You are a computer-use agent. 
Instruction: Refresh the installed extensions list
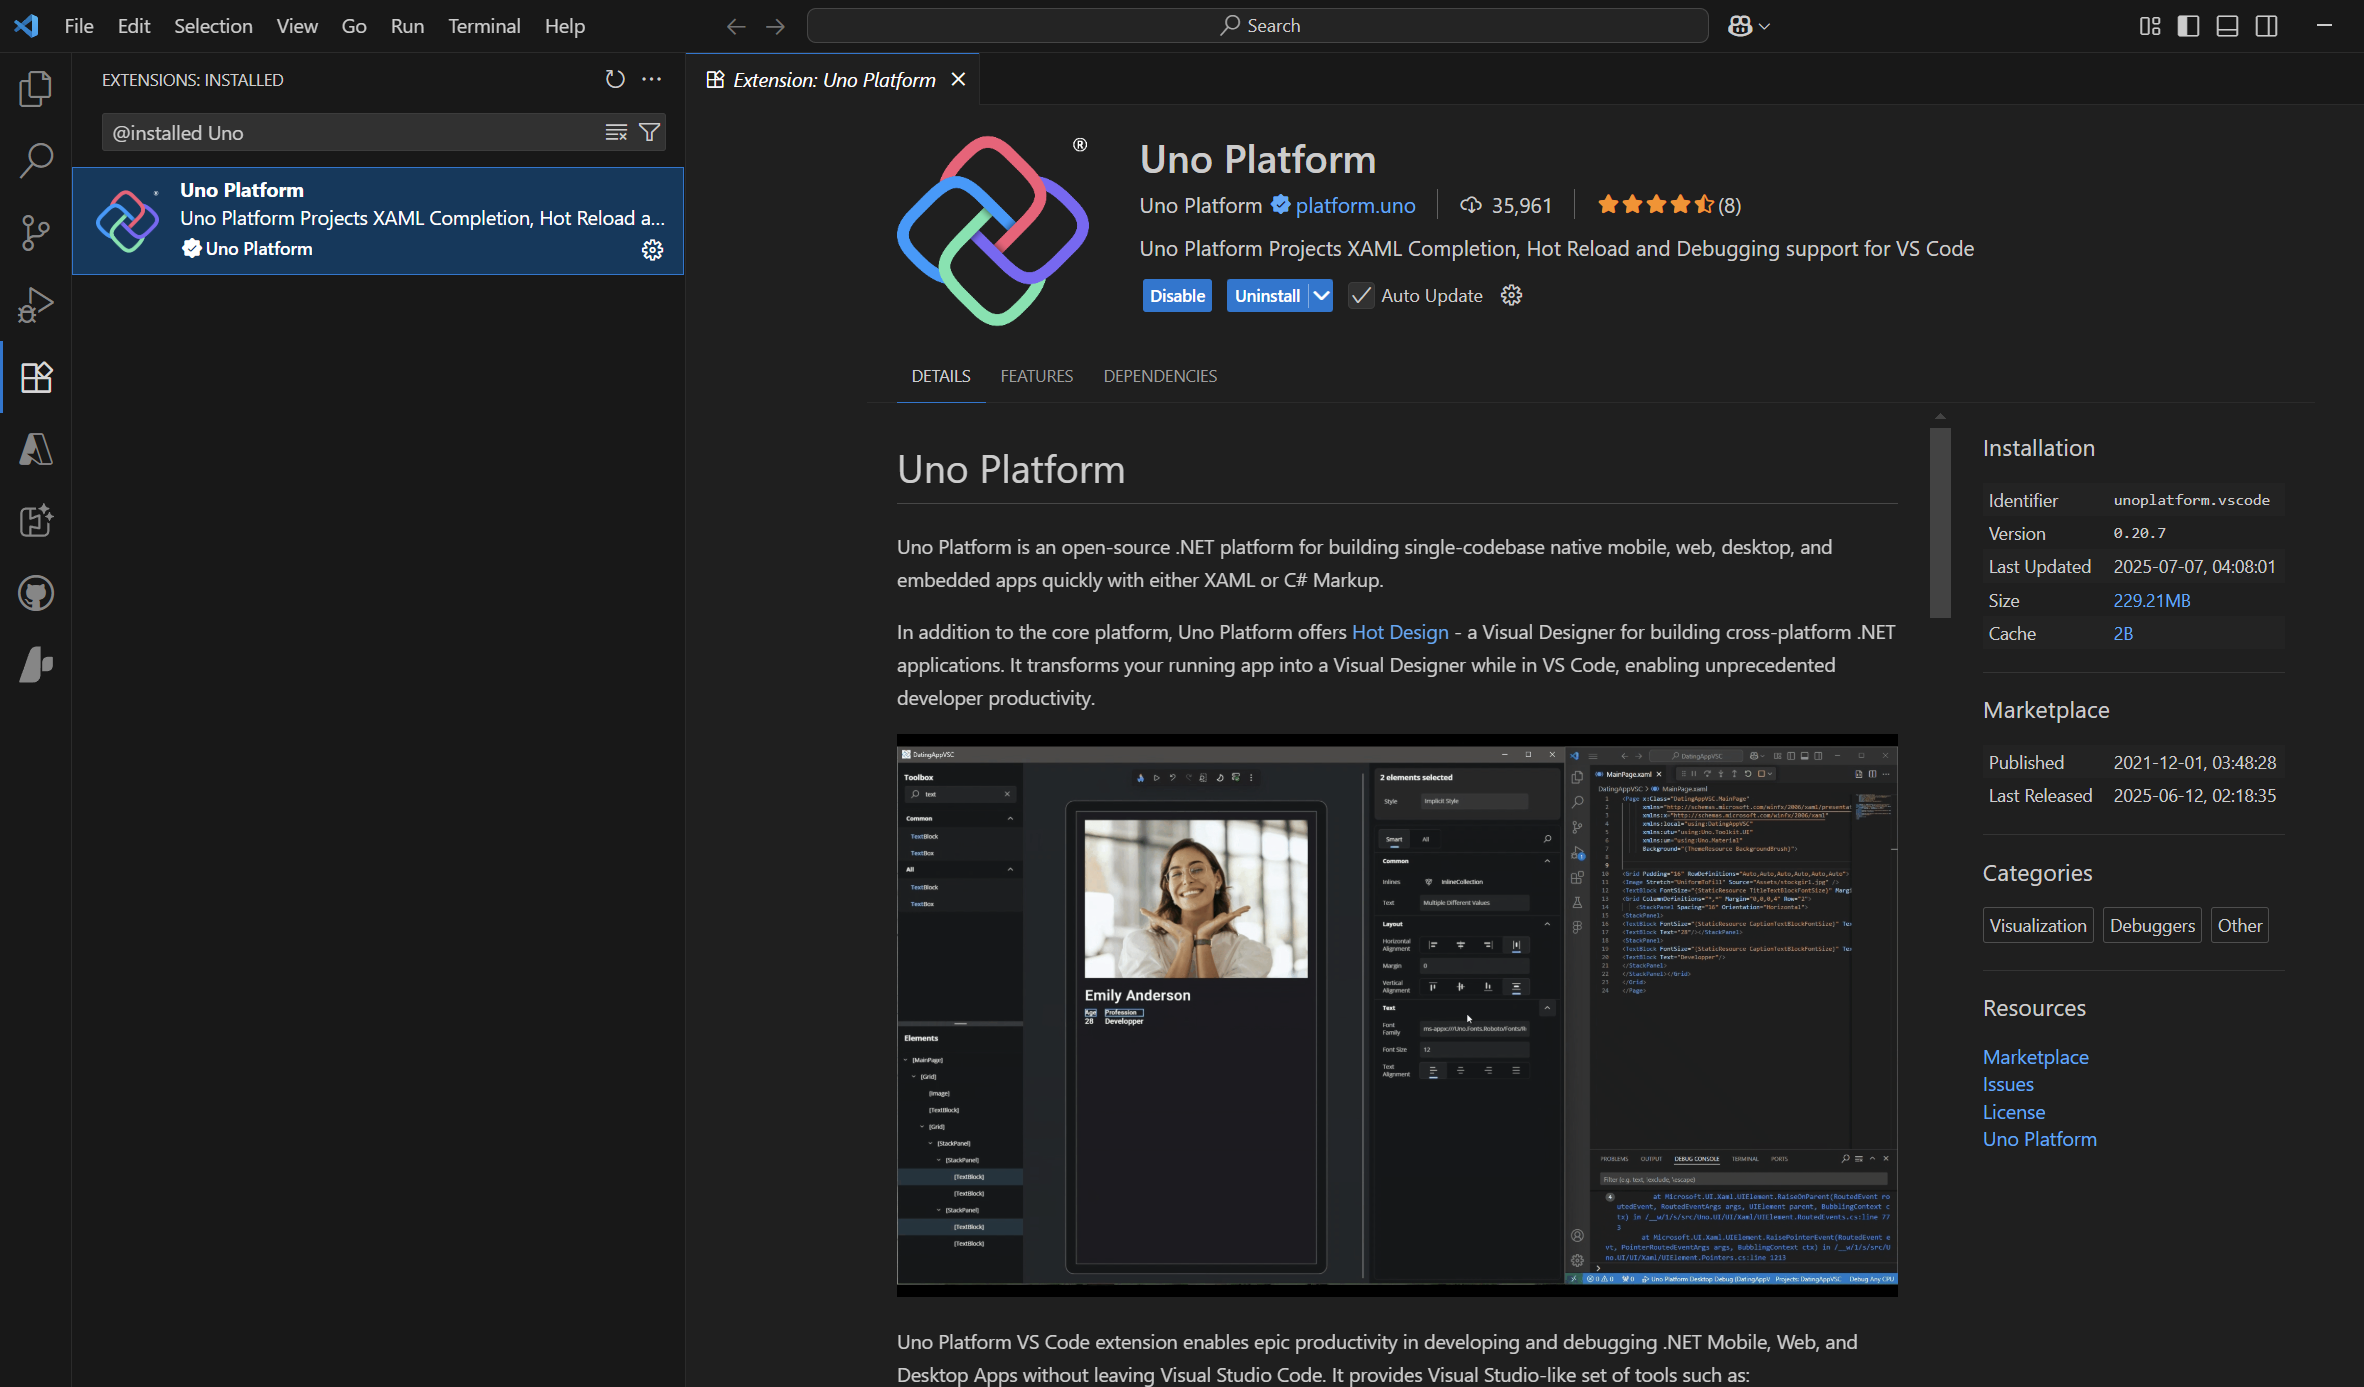(x=615, y=79)
